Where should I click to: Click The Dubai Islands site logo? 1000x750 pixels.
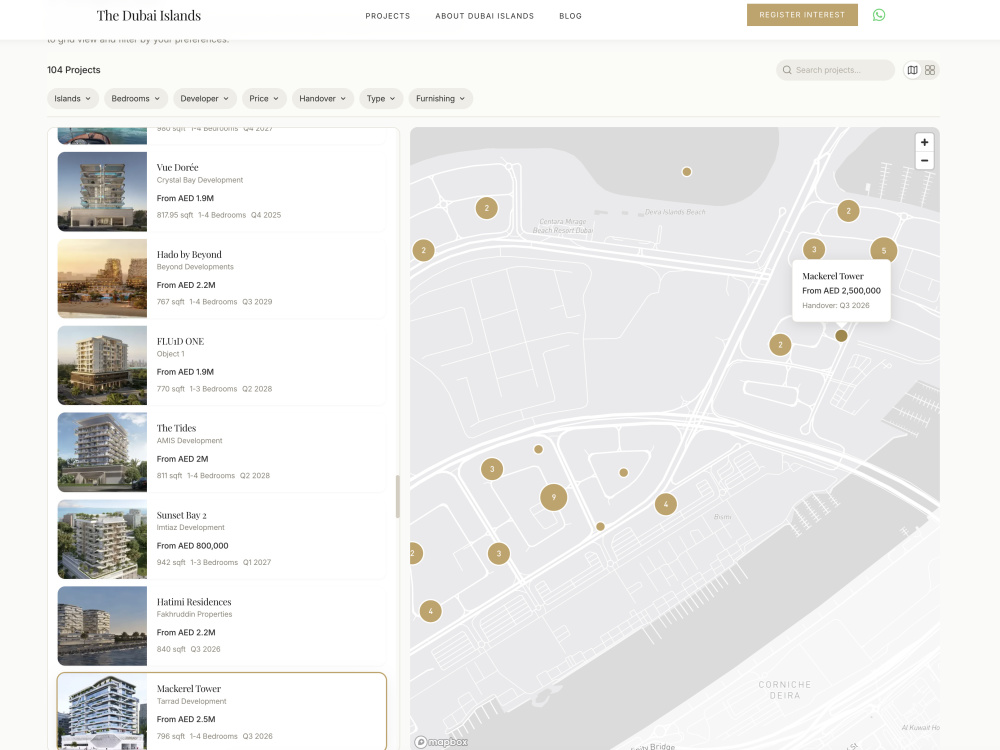click(x=149, y=15)
